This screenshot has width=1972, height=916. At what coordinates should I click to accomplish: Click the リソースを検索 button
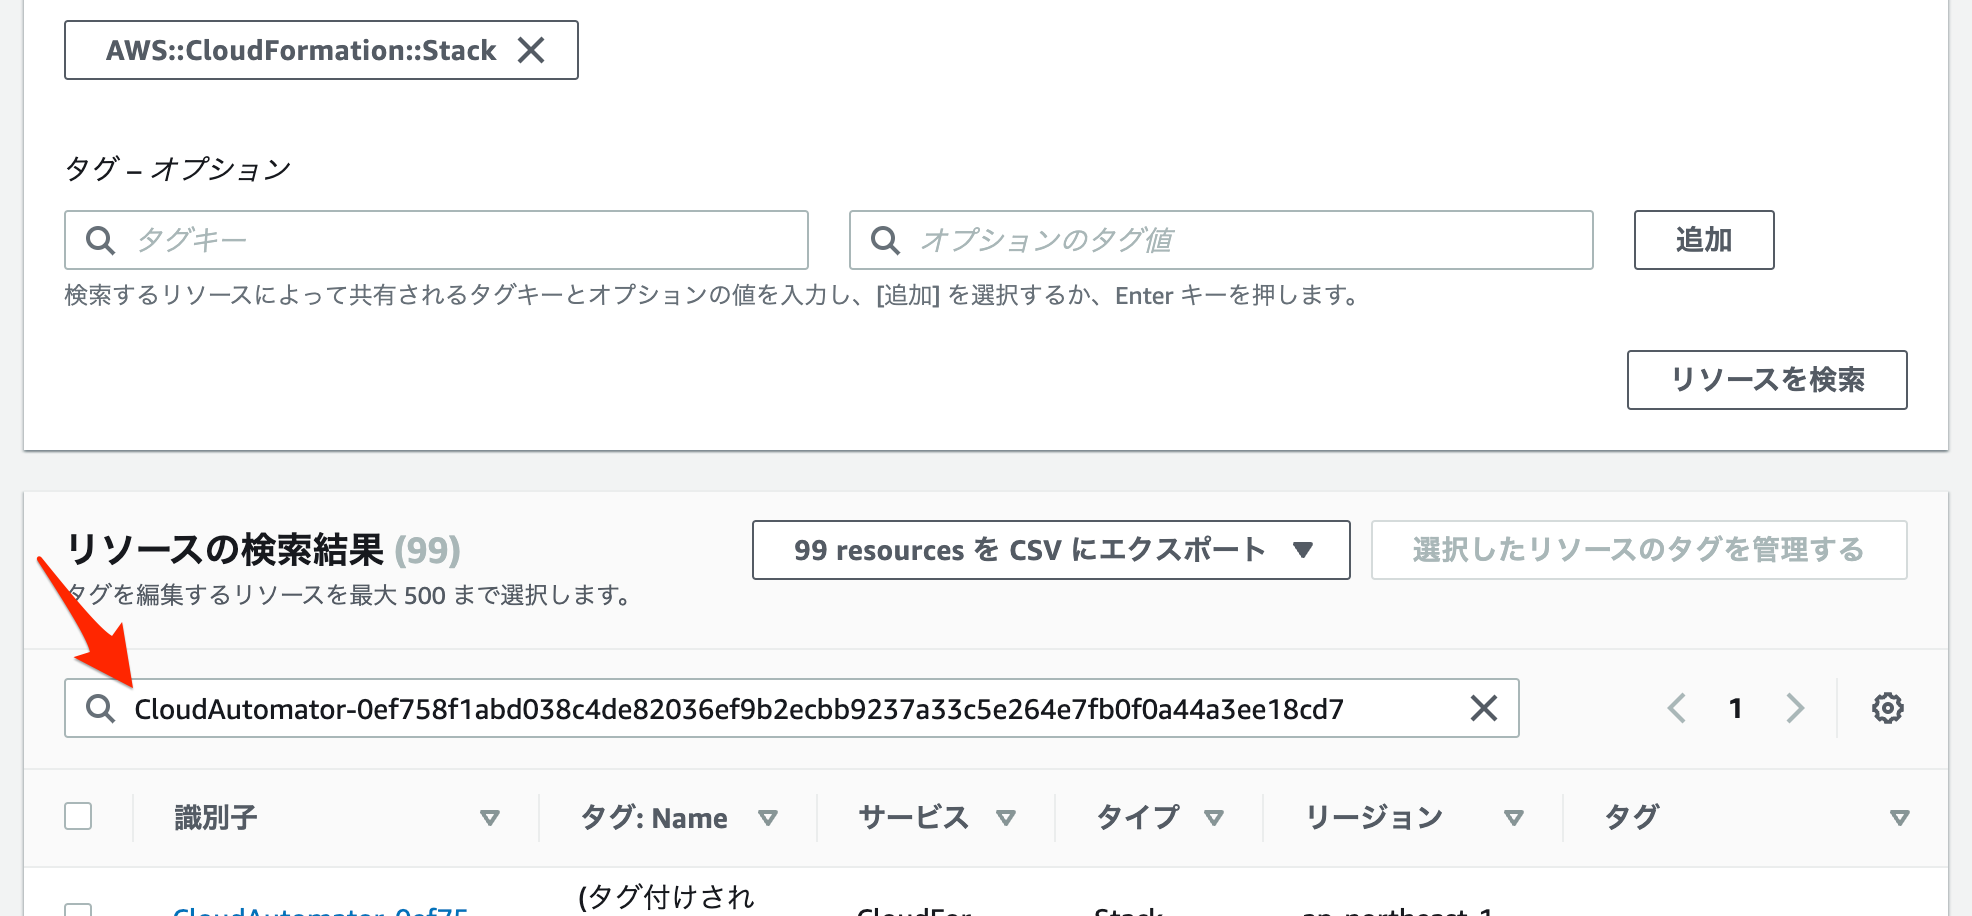click(x=1767, y=380)
